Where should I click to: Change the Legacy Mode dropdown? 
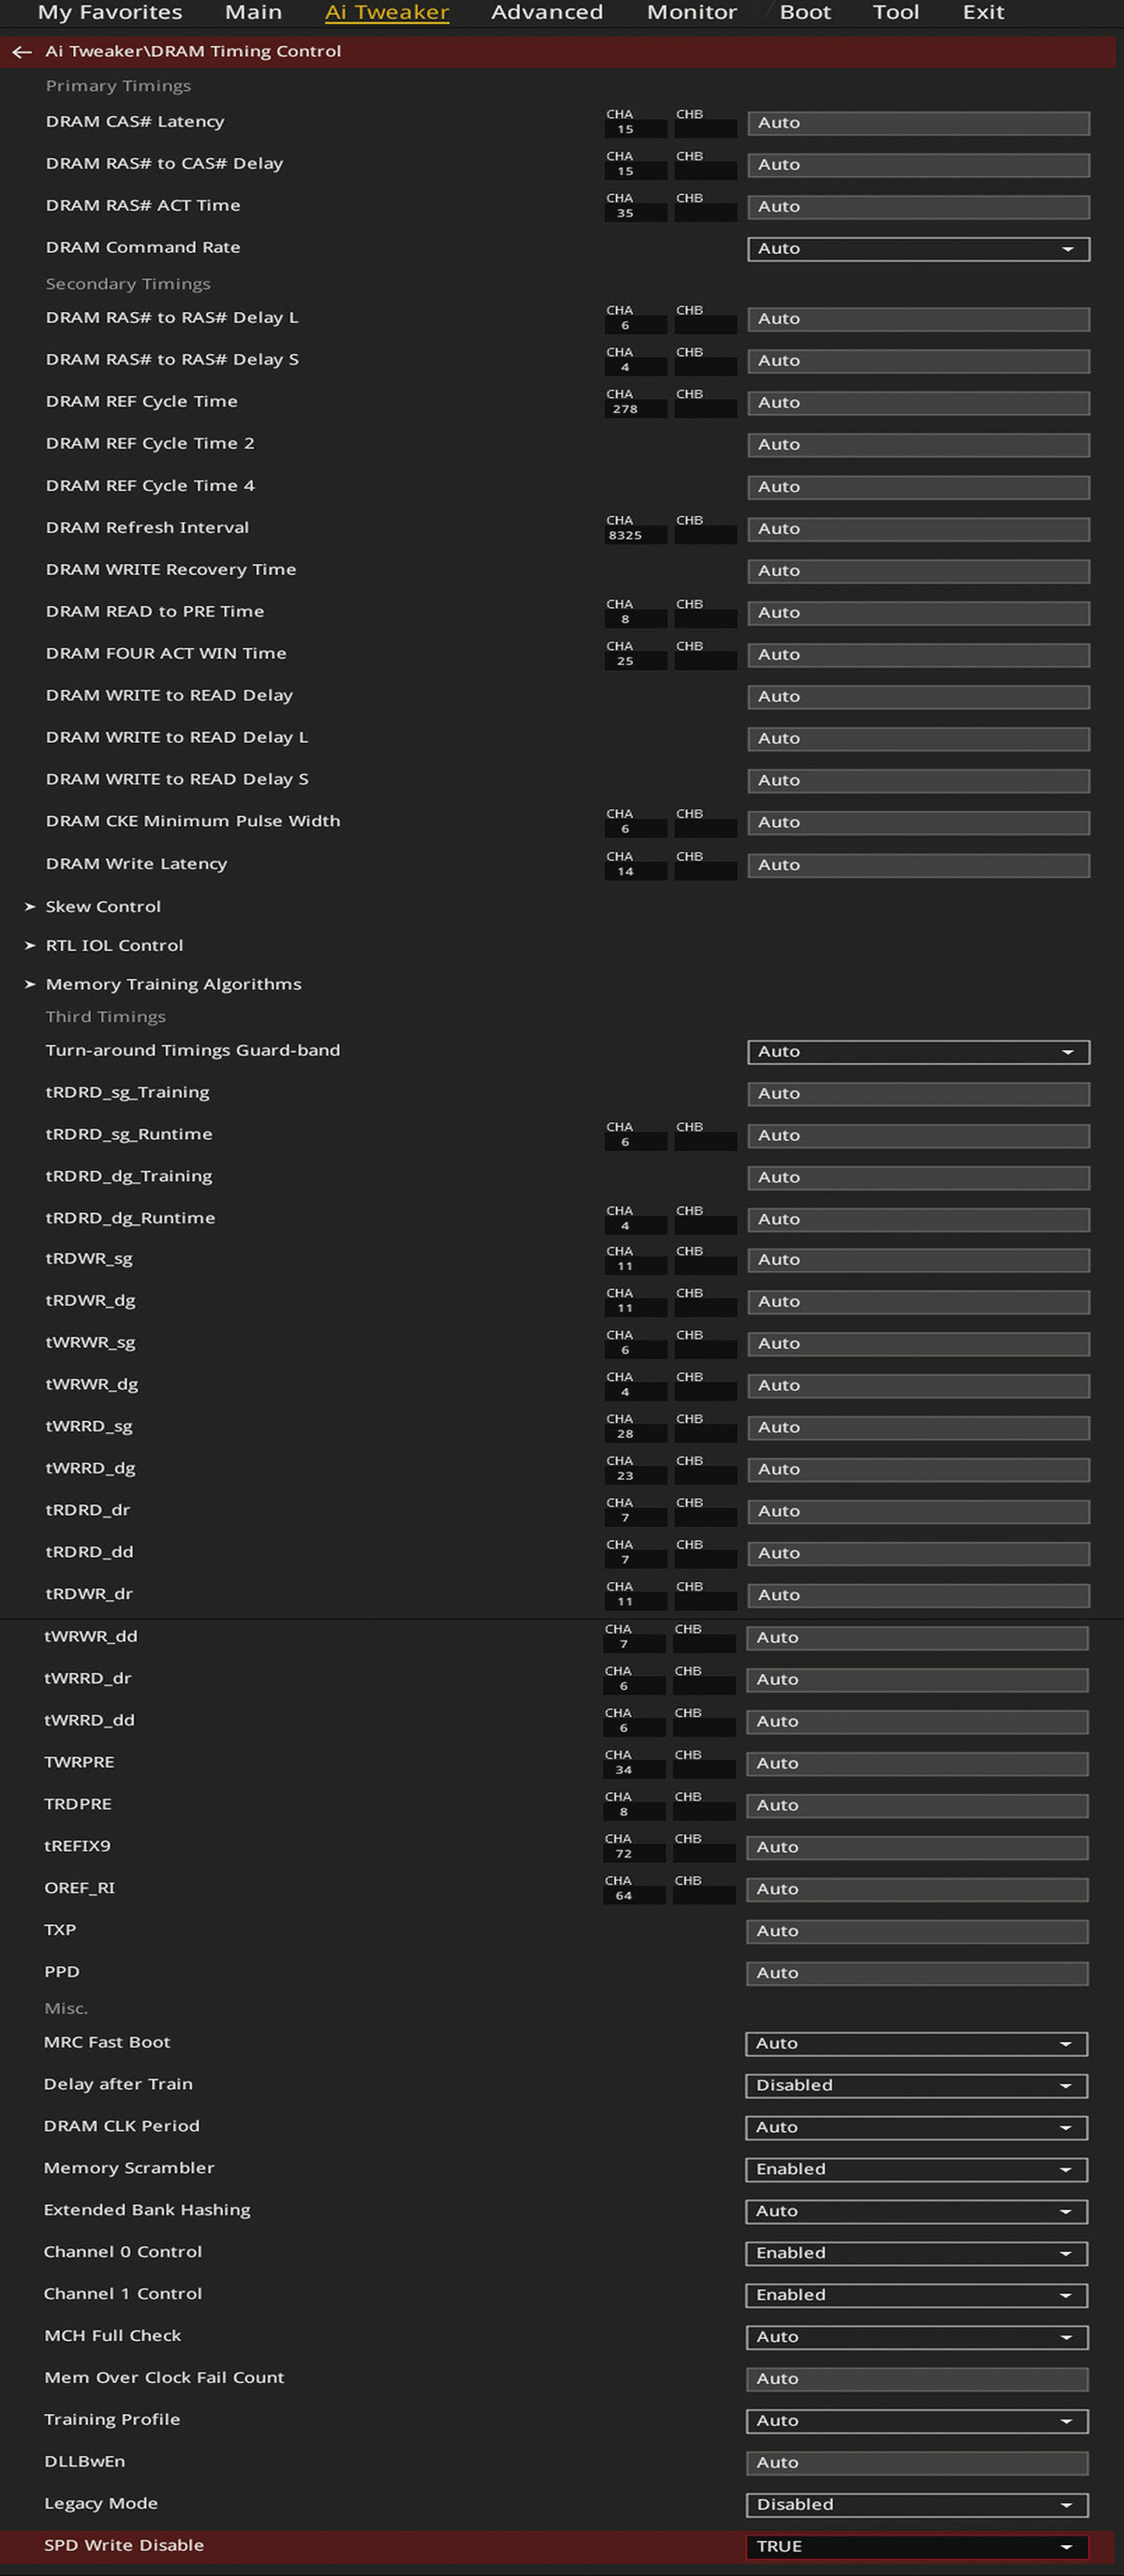(x=916, y=2506)
